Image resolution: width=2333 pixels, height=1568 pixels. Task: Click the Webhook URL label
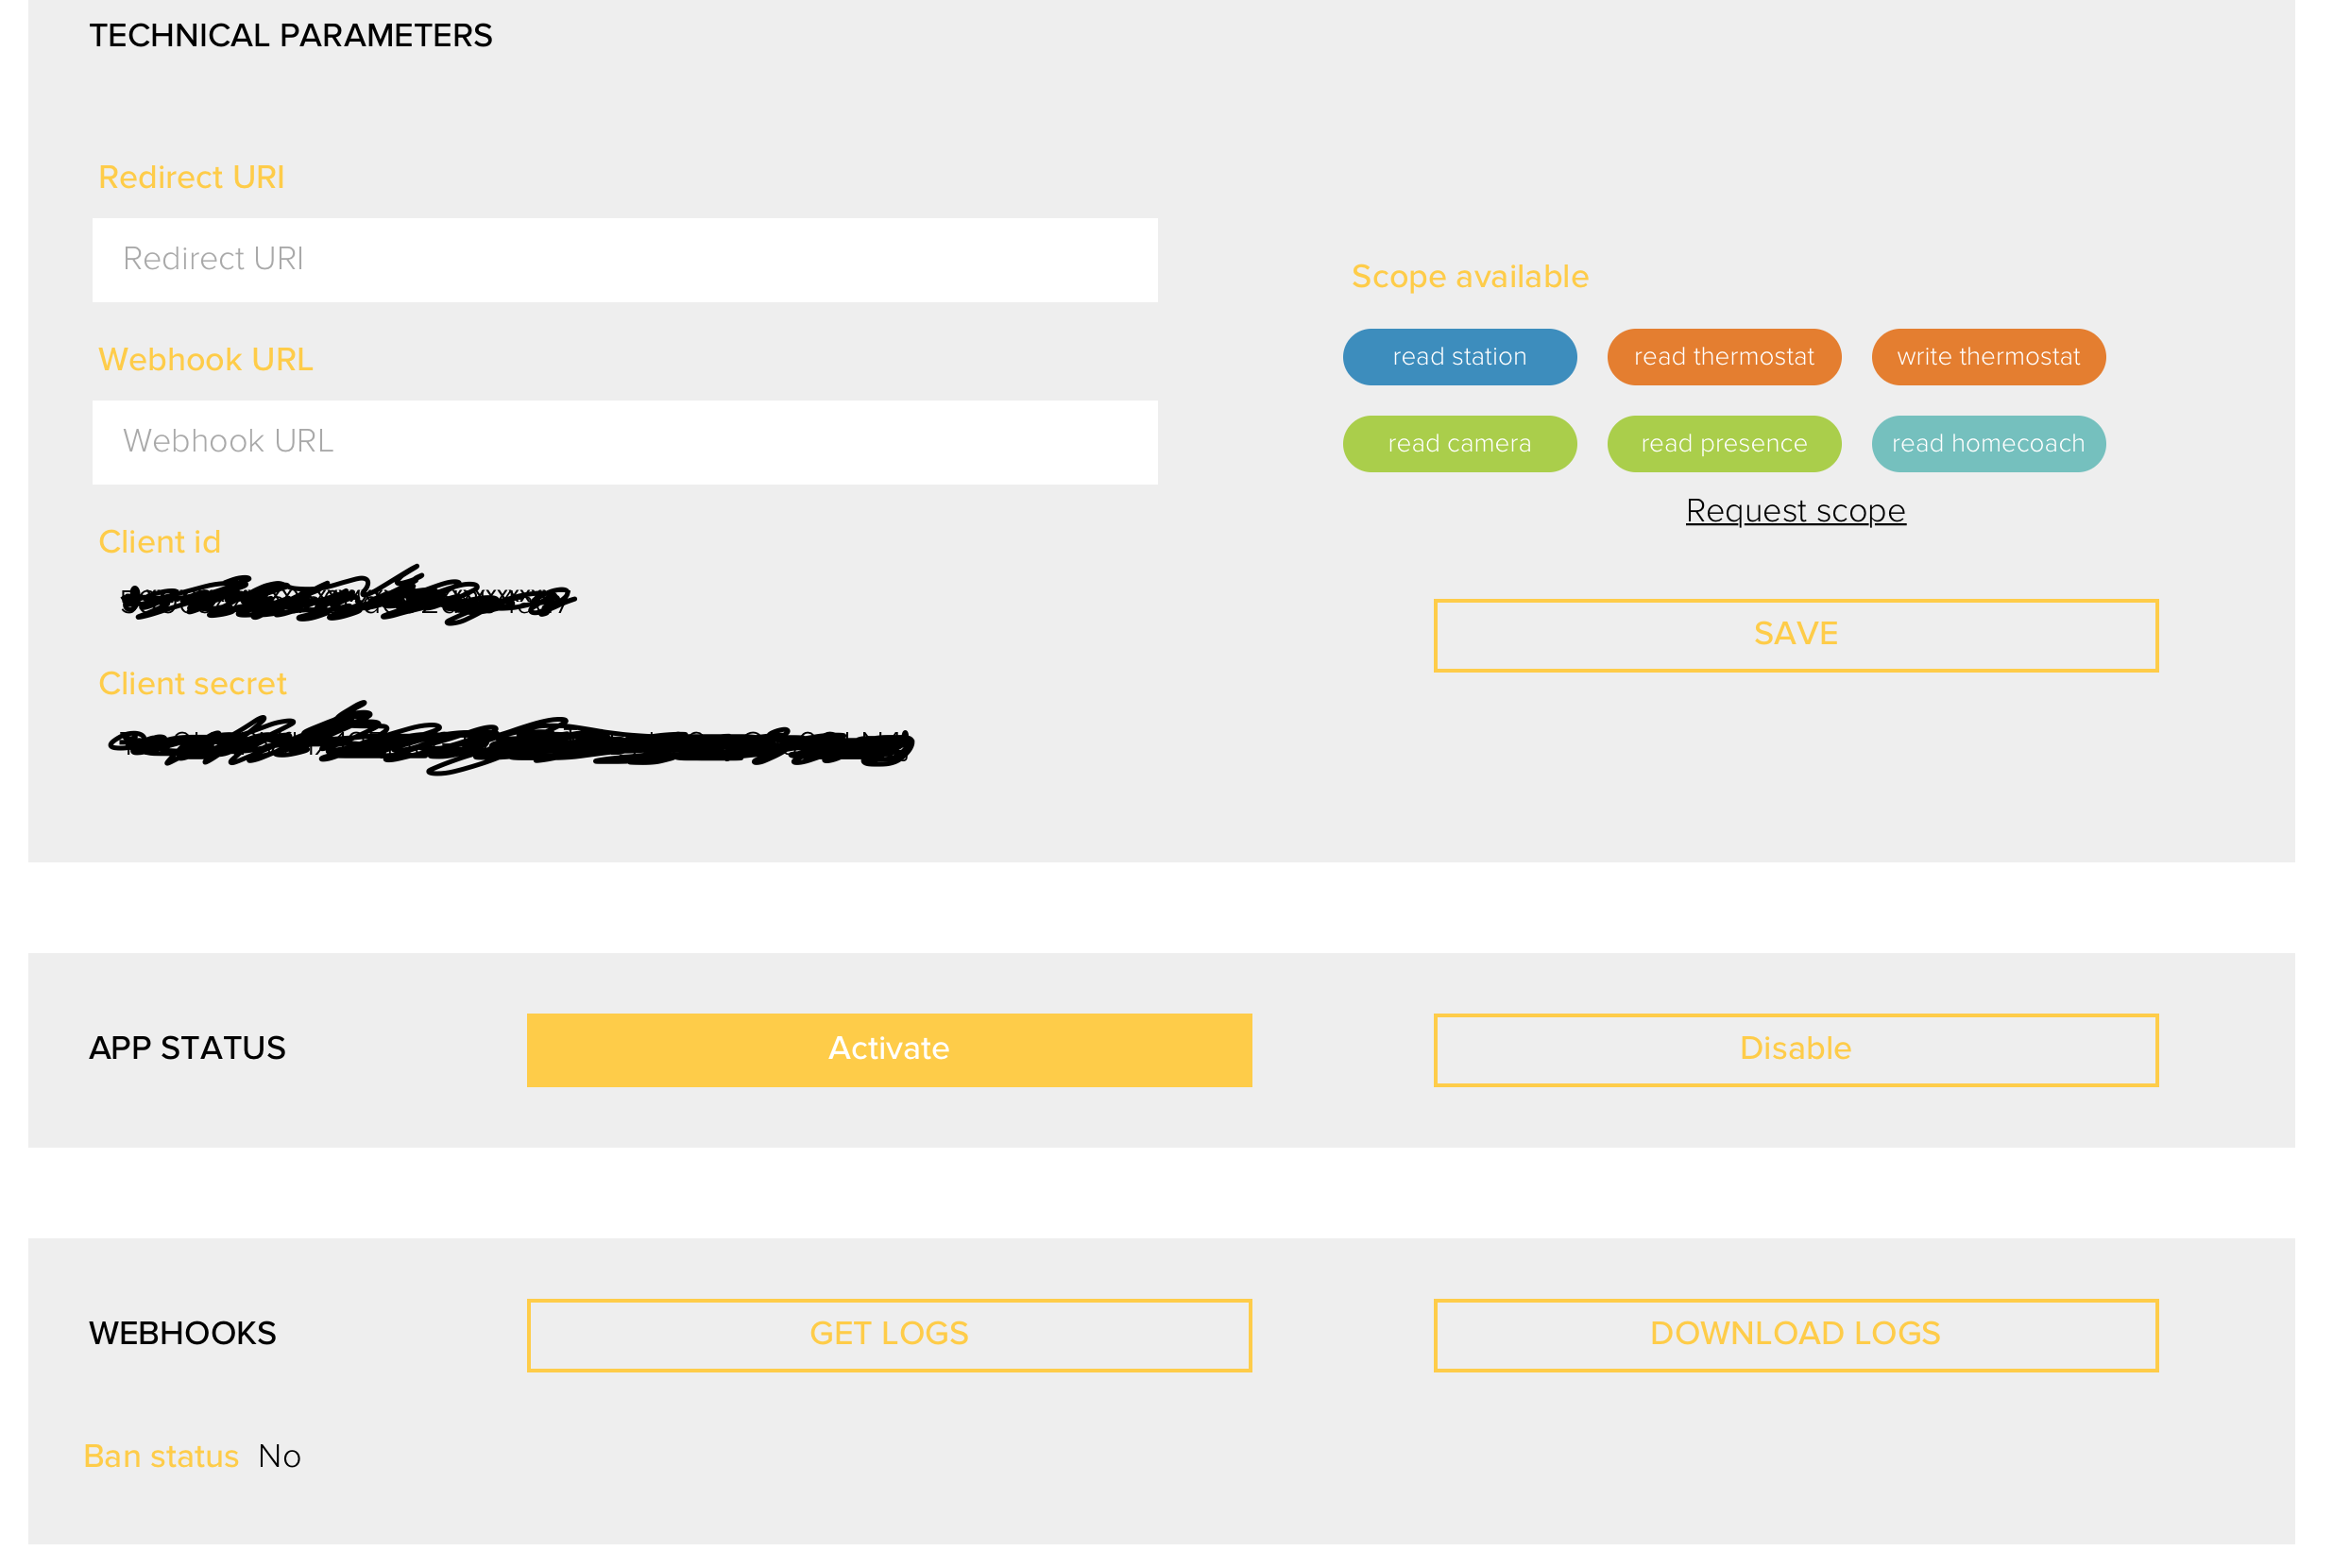pos(205,360)
